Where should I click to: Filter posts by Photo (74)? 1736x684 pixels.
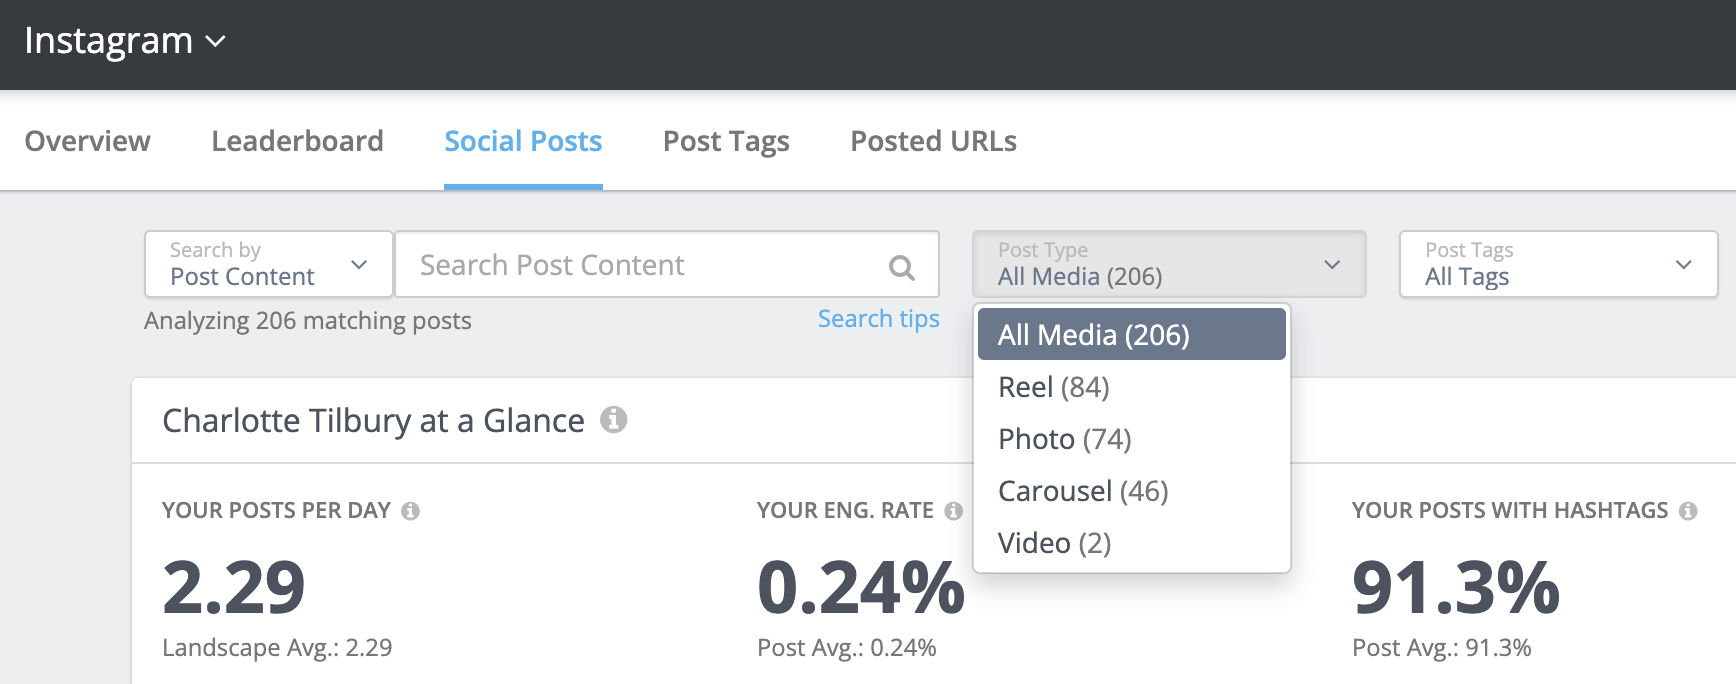(1064, 439)
